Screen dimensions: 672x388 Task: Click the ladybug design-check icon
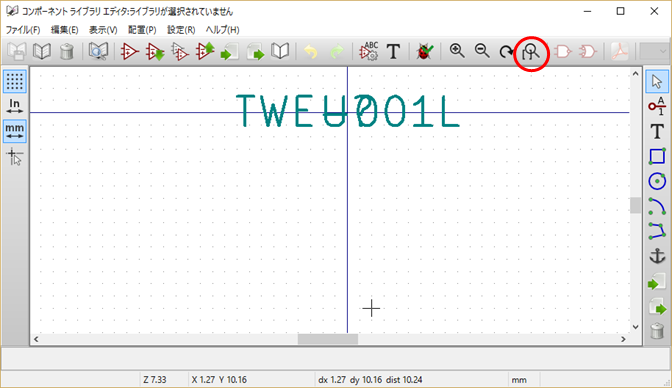point(425,52)
